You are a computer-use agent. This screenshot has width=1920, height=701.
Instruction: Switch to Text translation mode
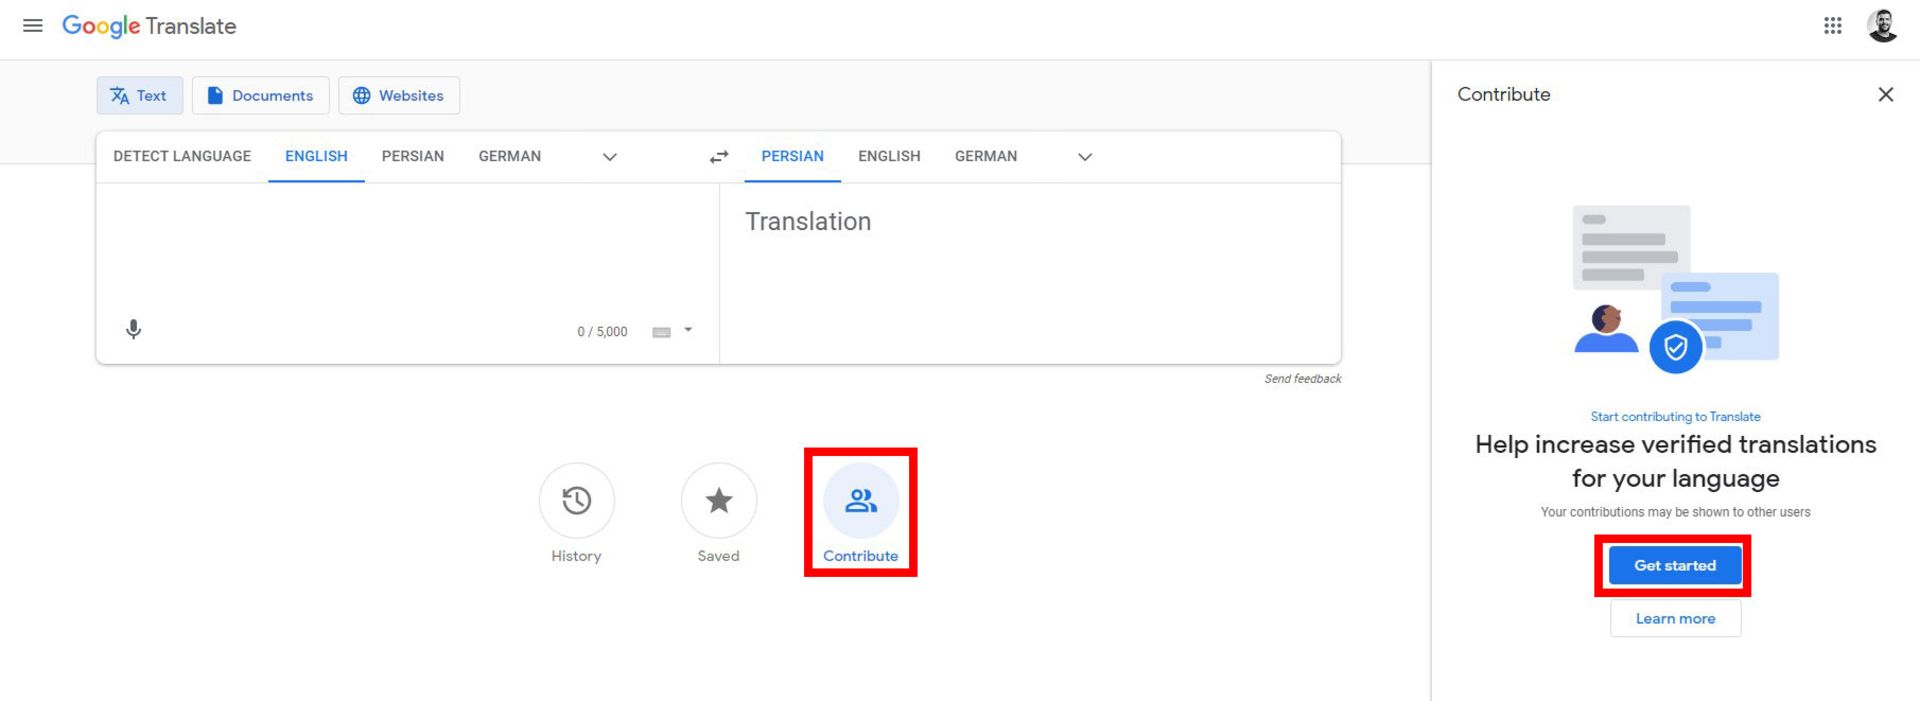tap(140, 96)
